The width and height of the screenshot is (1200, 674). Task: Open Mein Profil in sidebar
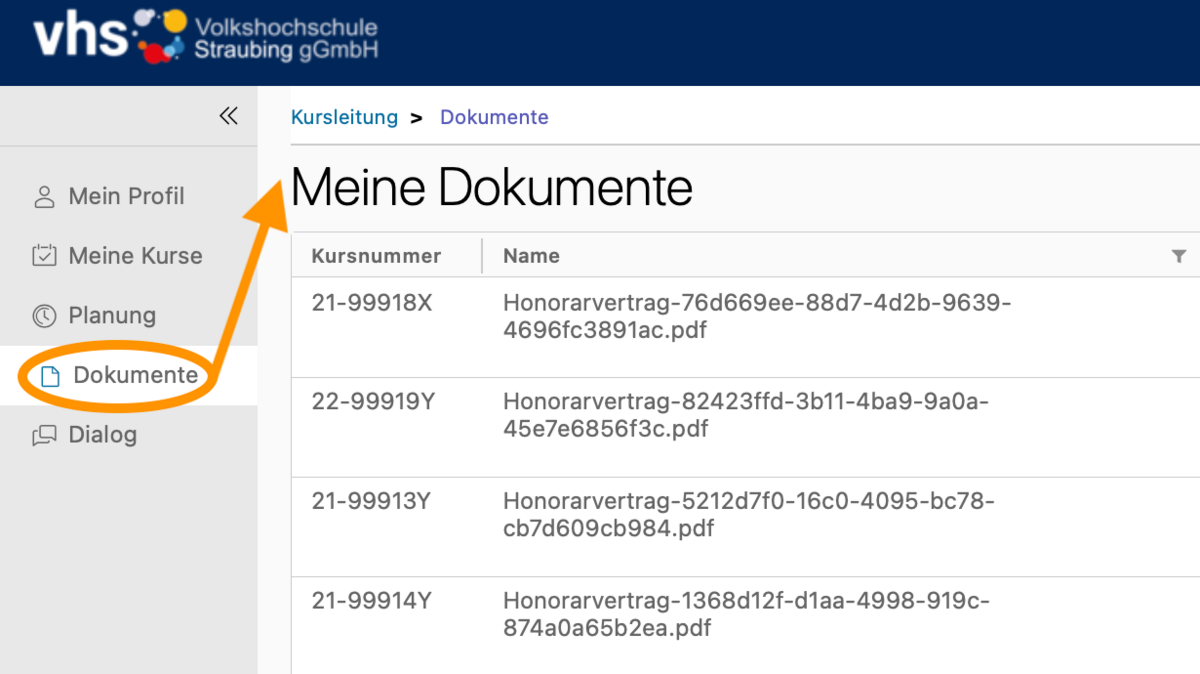(126, 197)
